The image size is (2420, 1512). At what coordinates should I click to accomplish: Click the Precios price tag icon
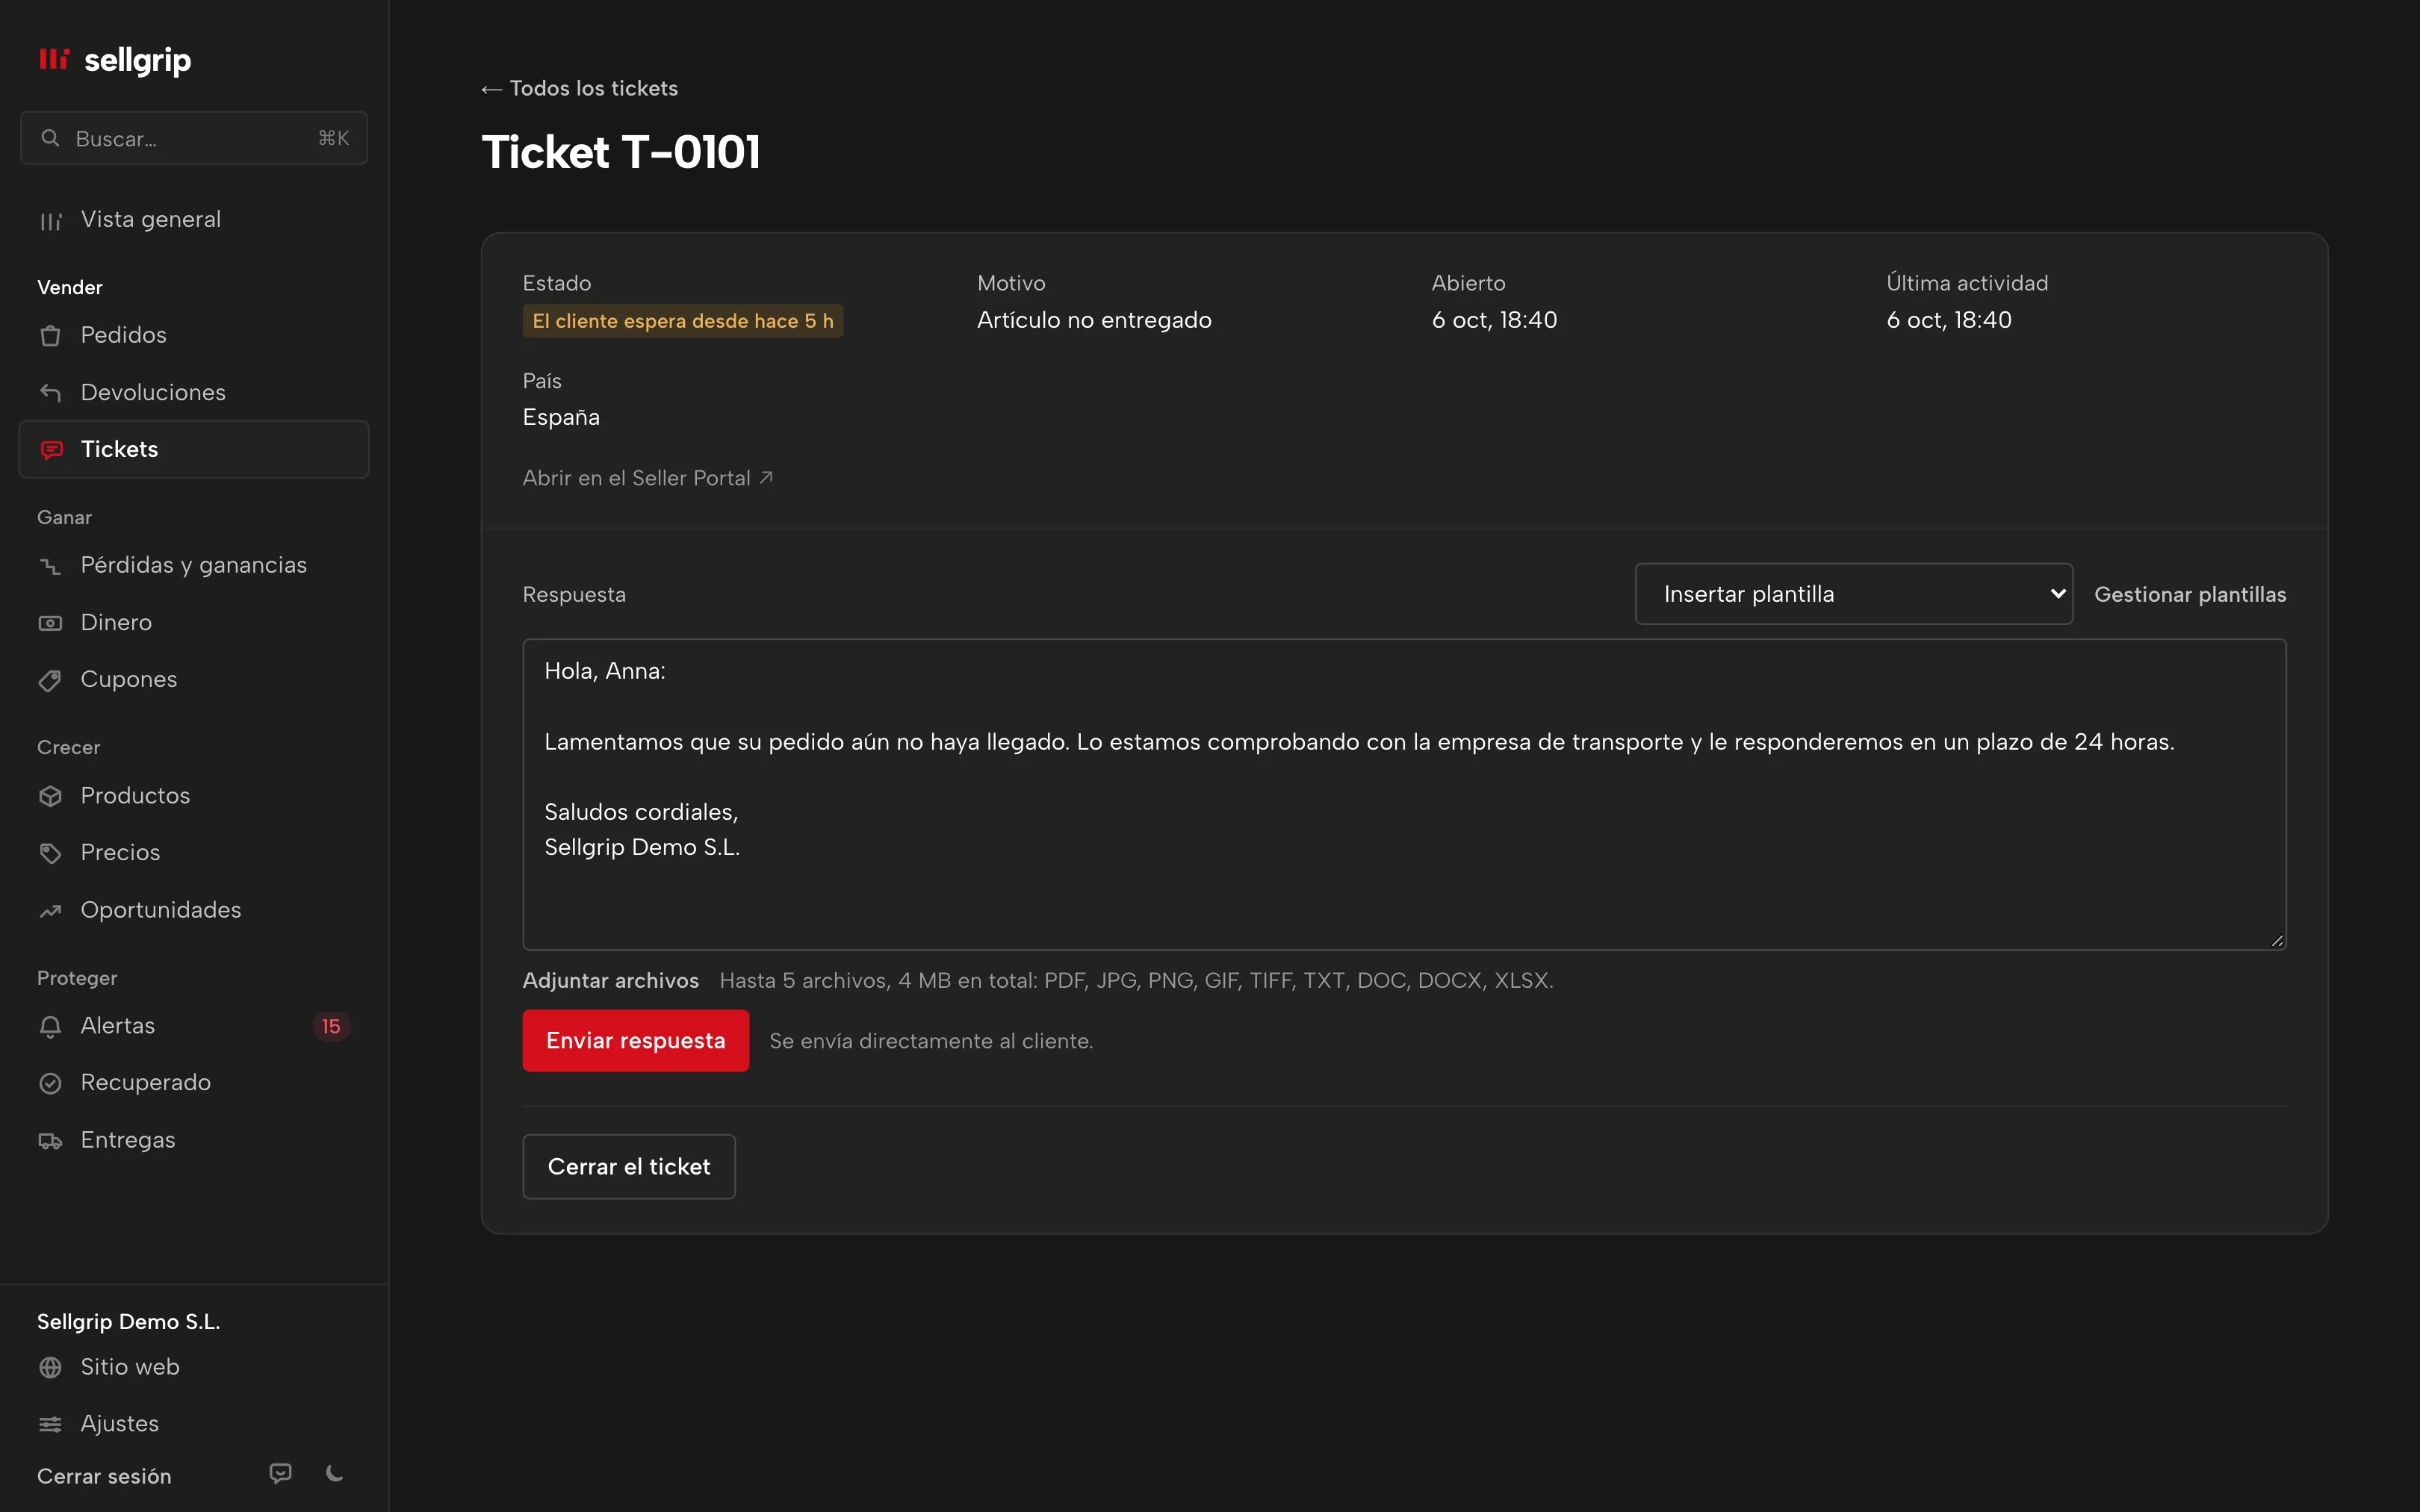(x=50, y=853)
